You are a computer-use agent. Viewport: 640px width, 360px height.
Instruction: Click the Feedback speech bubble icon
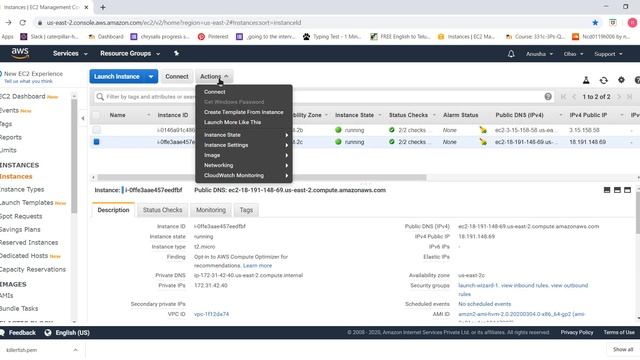2,333
